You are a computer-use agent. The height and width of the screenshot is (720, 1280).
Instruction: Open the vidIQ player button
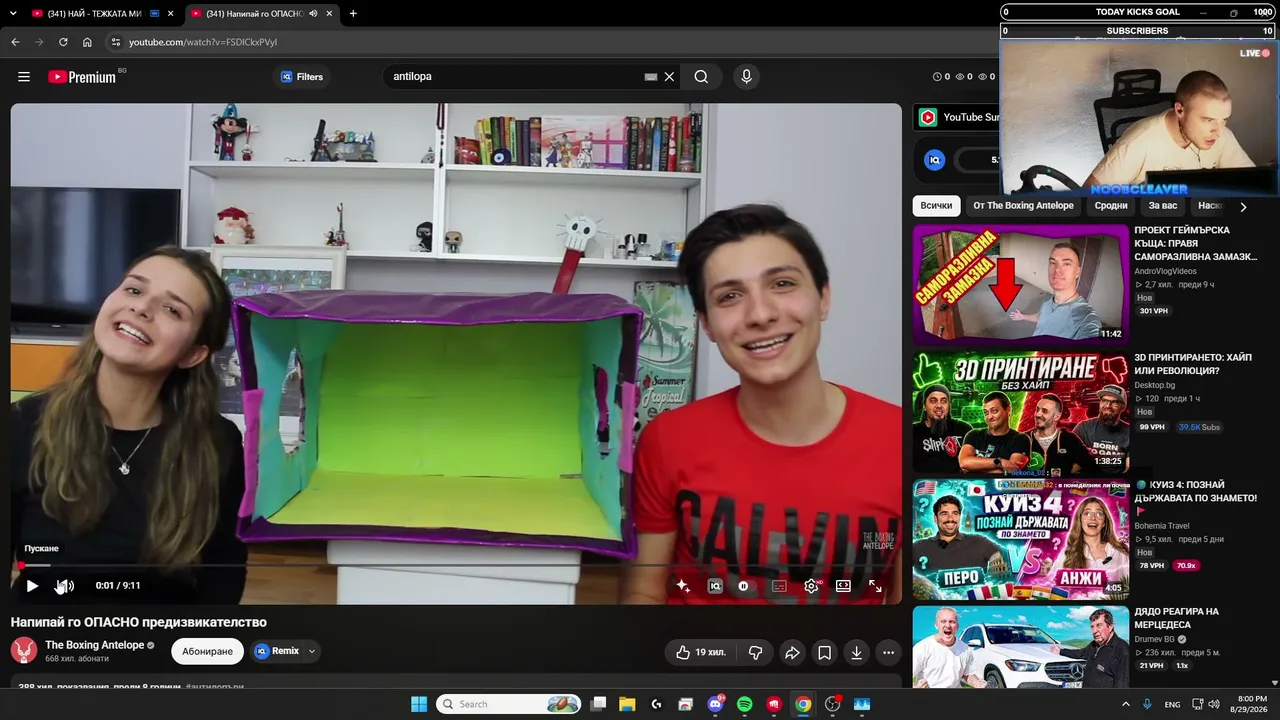(x=715, y=586)
